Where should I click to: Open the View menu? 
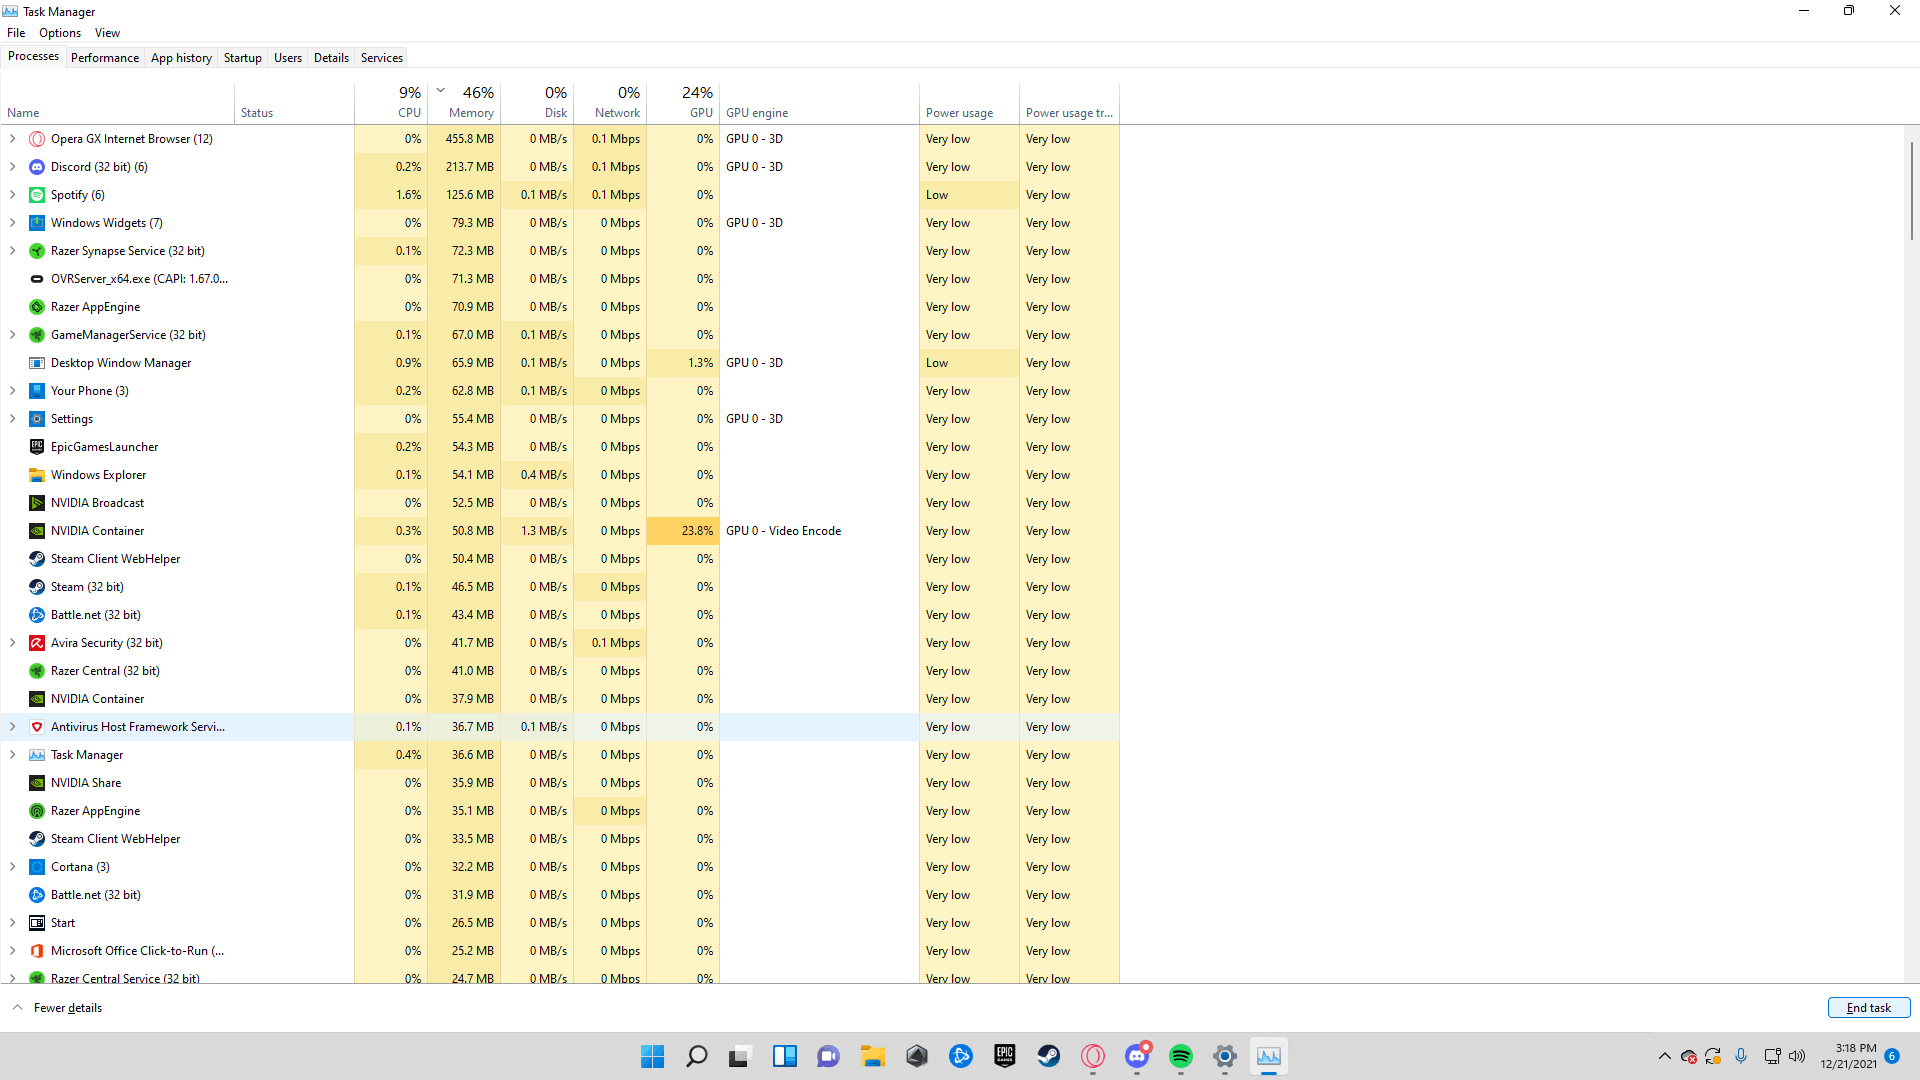[x=107, y=33]
